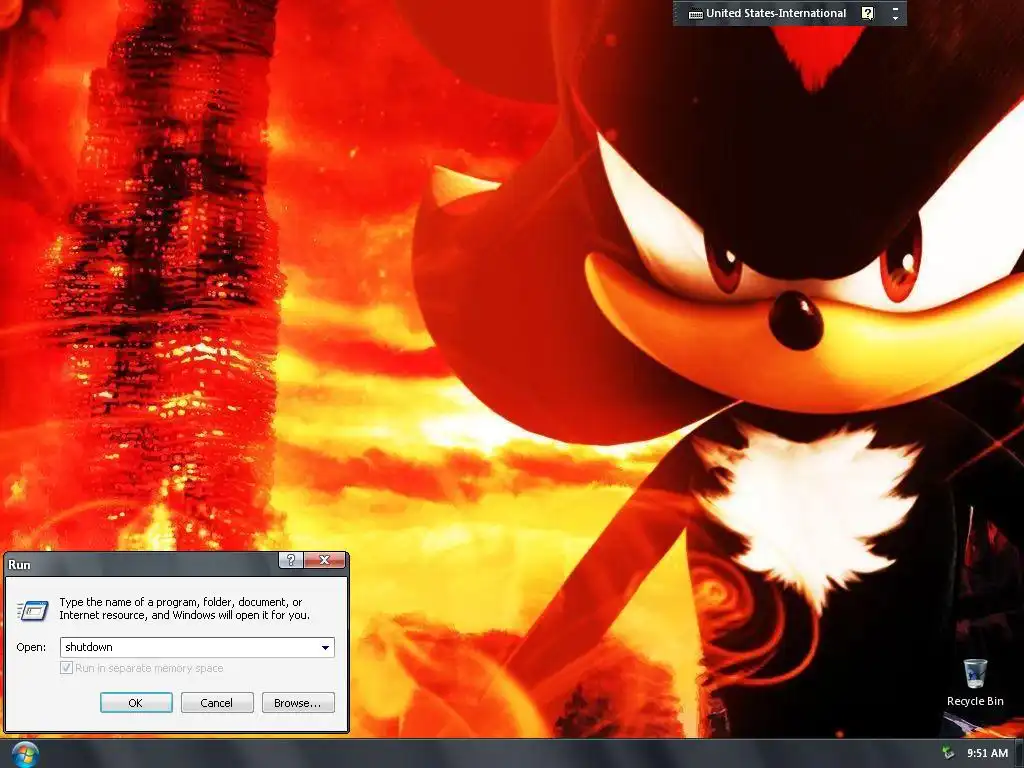
Task: Click the keyboard icon on language bar
Action: tap(696, 14)
